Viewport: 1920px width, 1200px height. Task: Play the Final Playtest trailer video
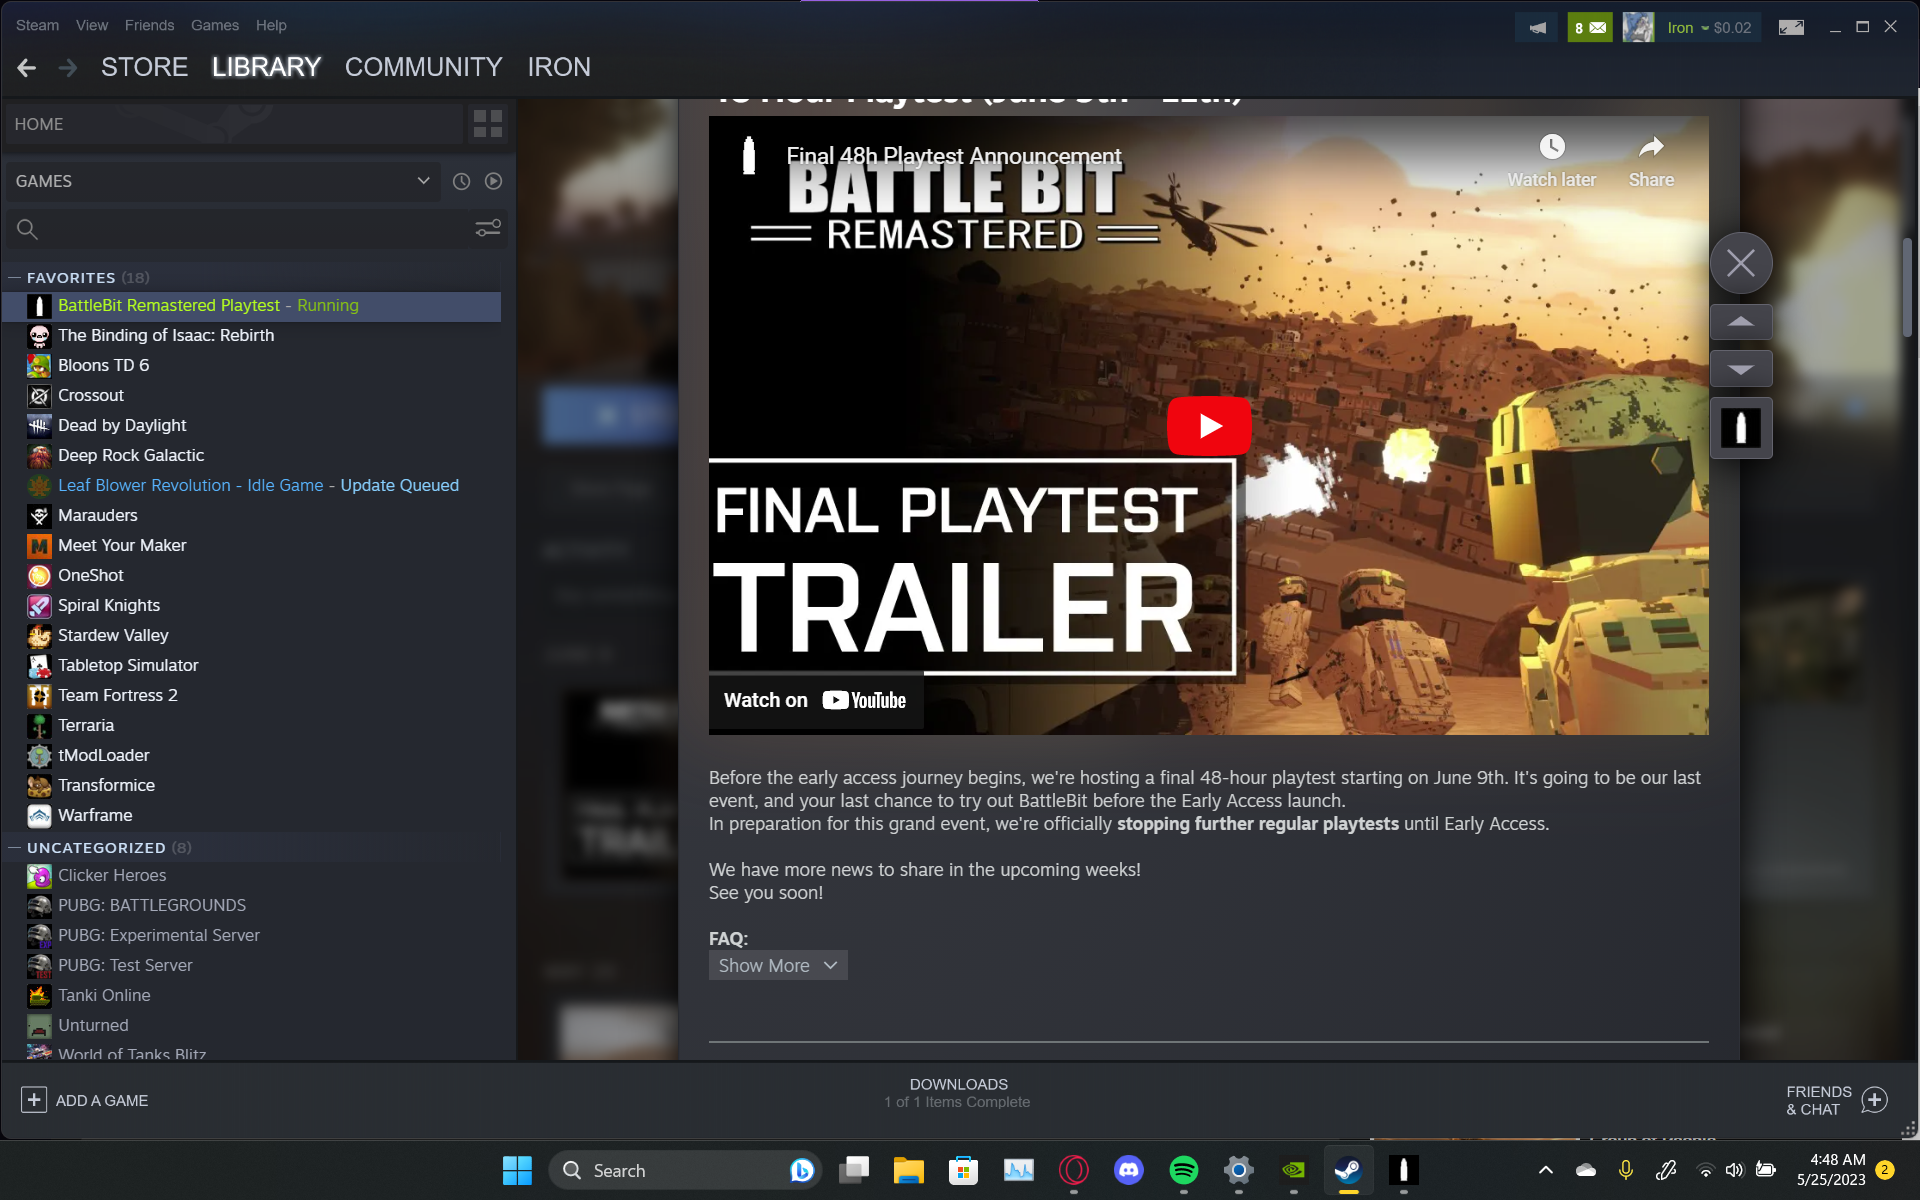[x=1209, y=426]
